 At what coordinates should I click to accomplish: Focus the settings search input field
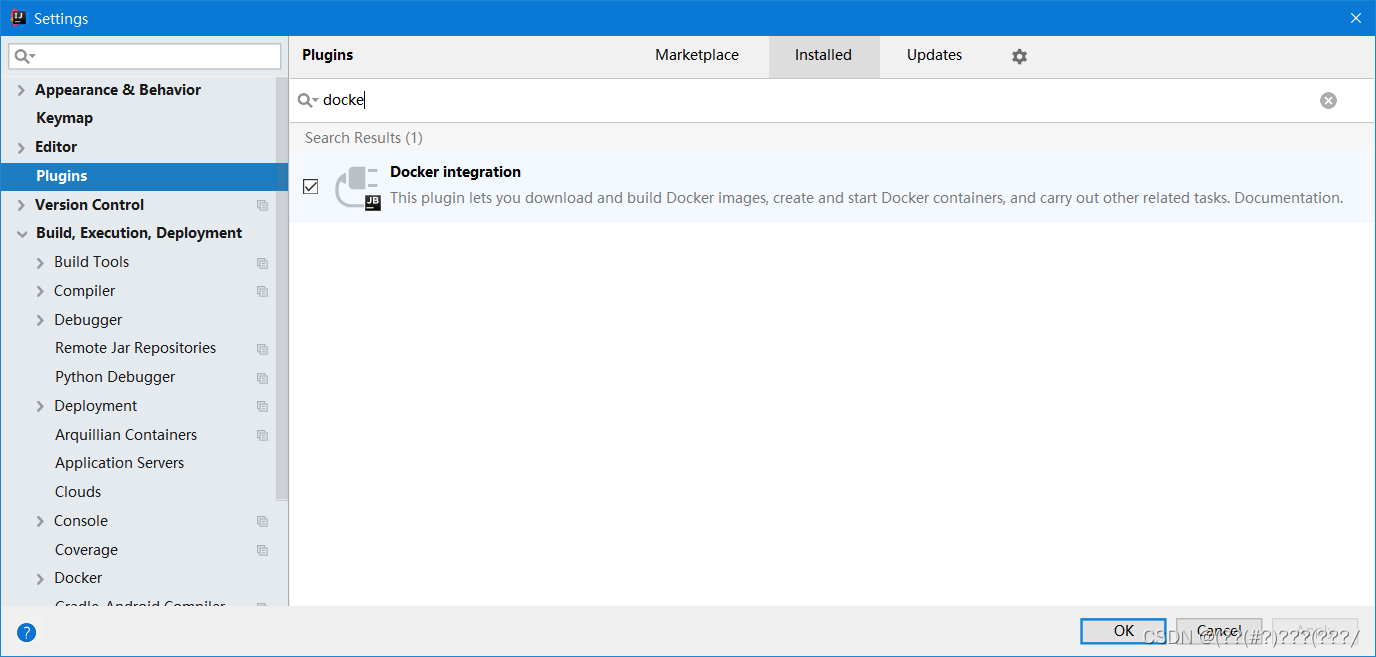(145, 56)
